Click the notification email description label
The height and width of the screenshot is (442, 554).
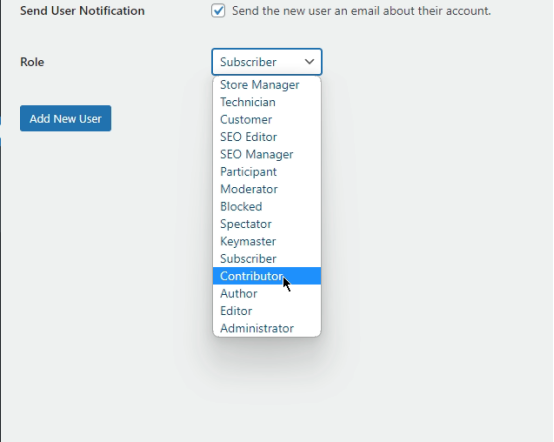click(x=361, y=11)
